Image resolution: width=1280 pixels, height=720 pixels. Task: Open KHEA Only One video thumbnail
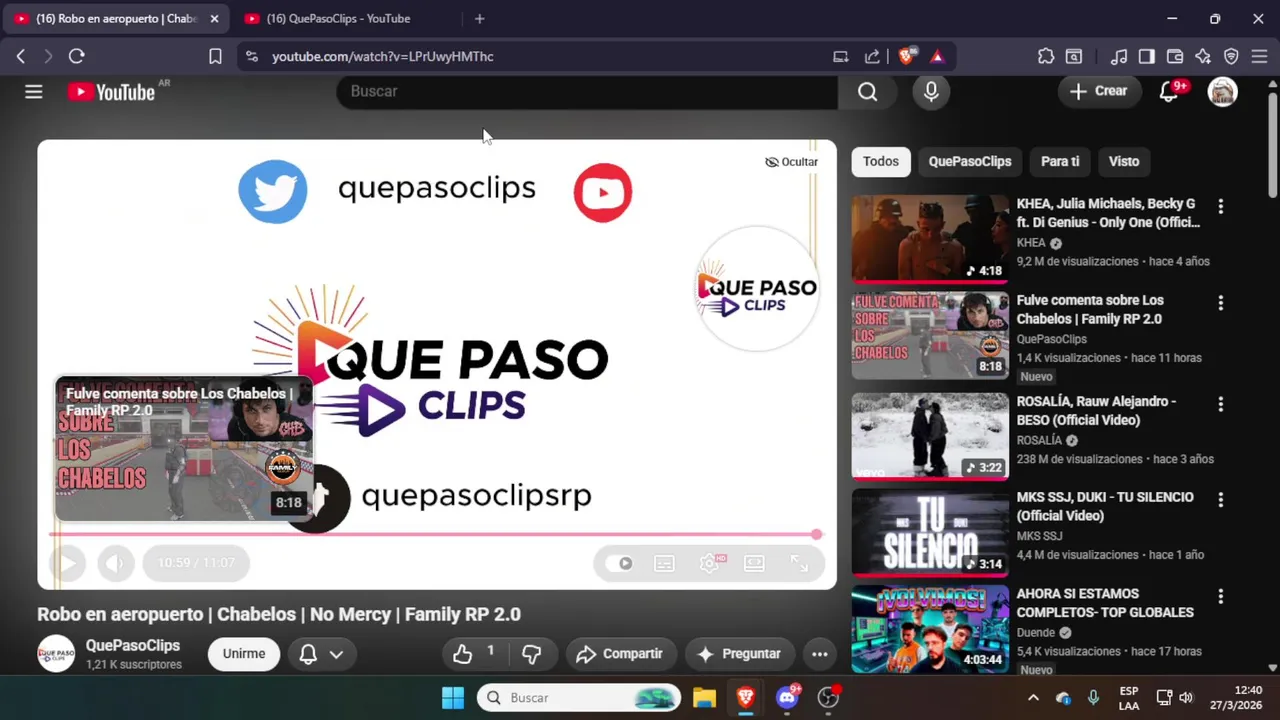click(930, 239)
